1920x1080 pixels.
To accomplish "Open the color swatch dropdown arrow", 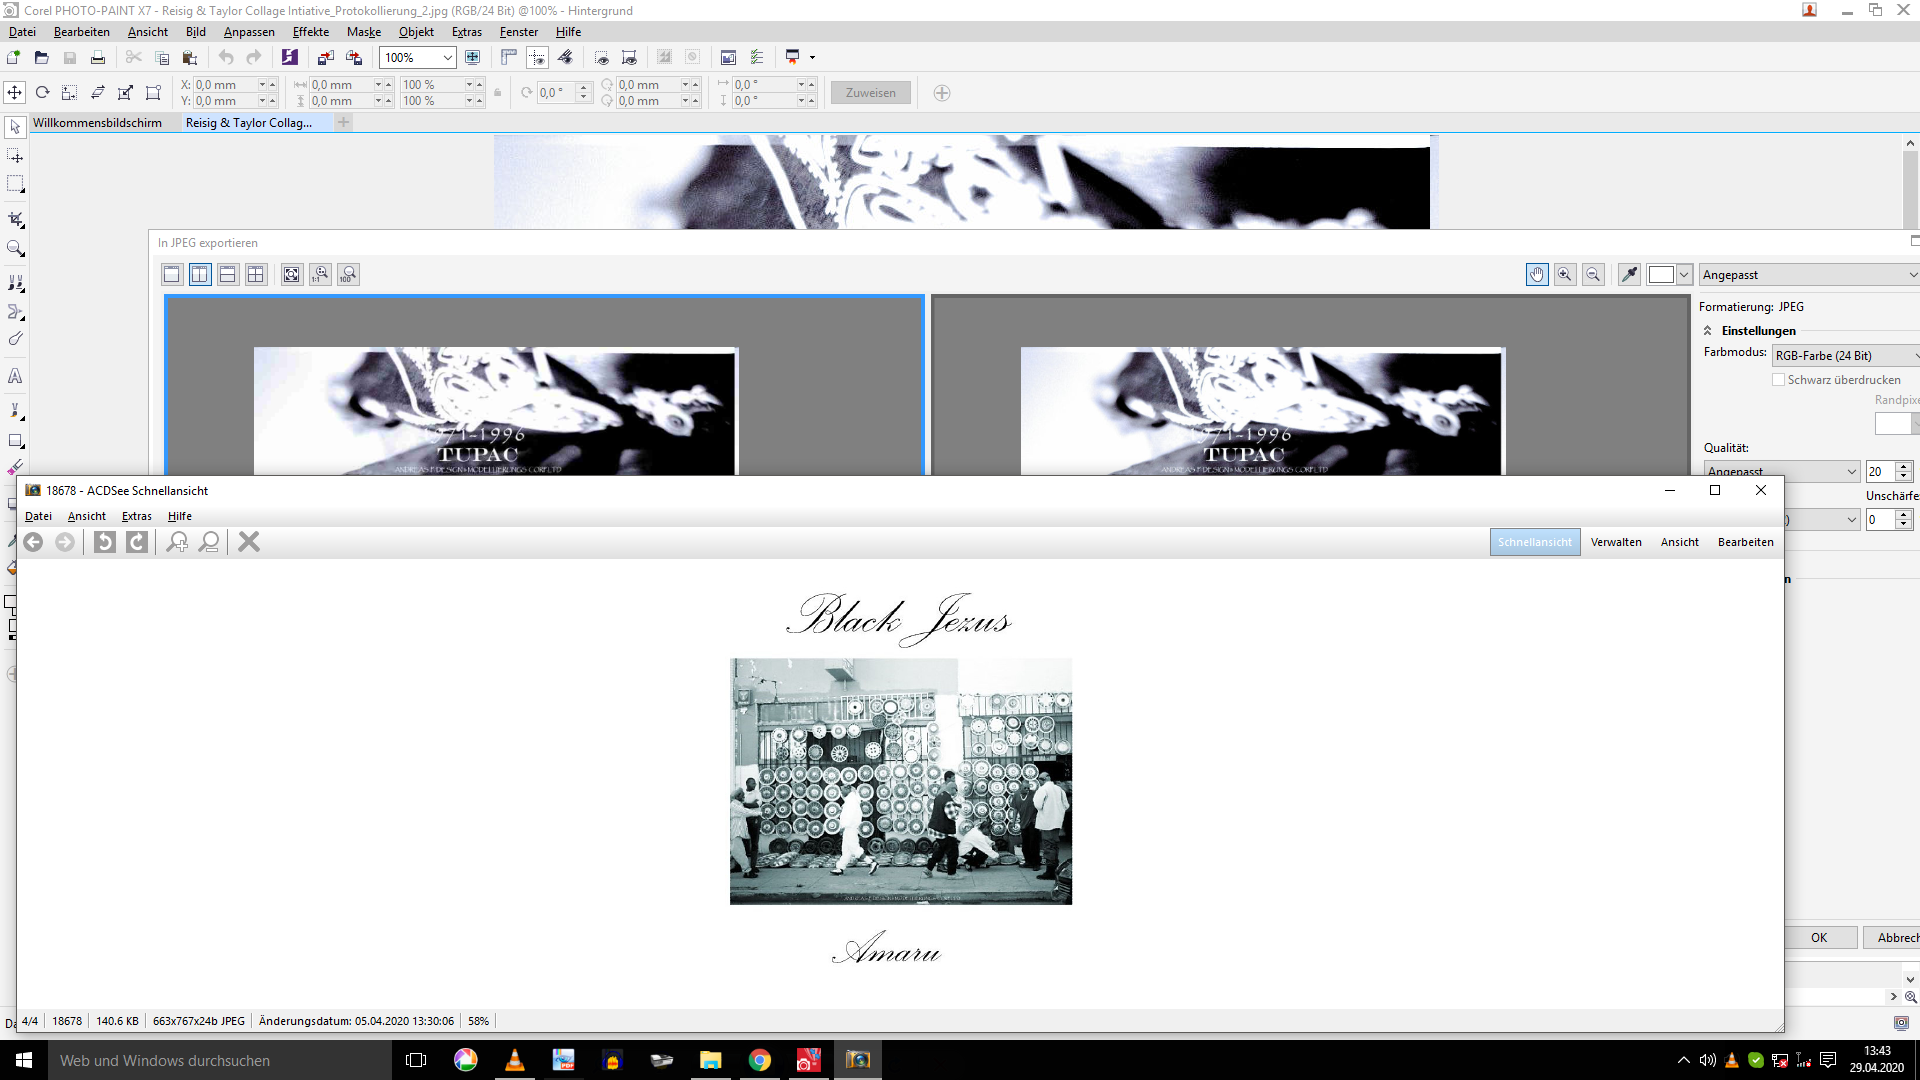I will click(1685, 274).
